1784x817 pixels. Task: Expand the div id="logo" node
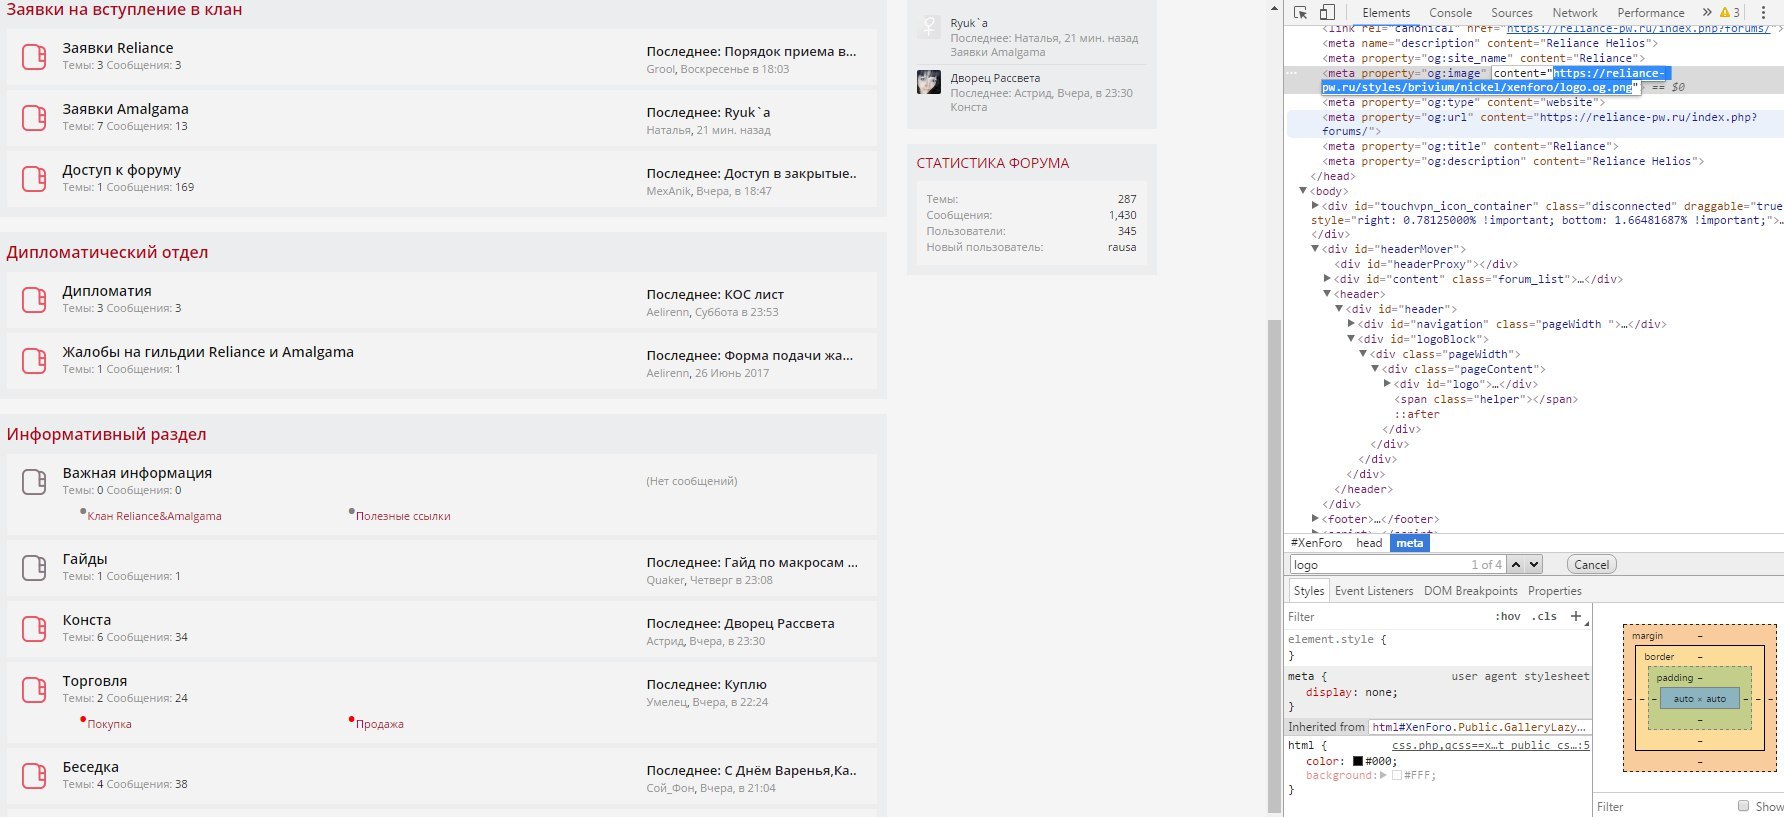pos(1387,384)
